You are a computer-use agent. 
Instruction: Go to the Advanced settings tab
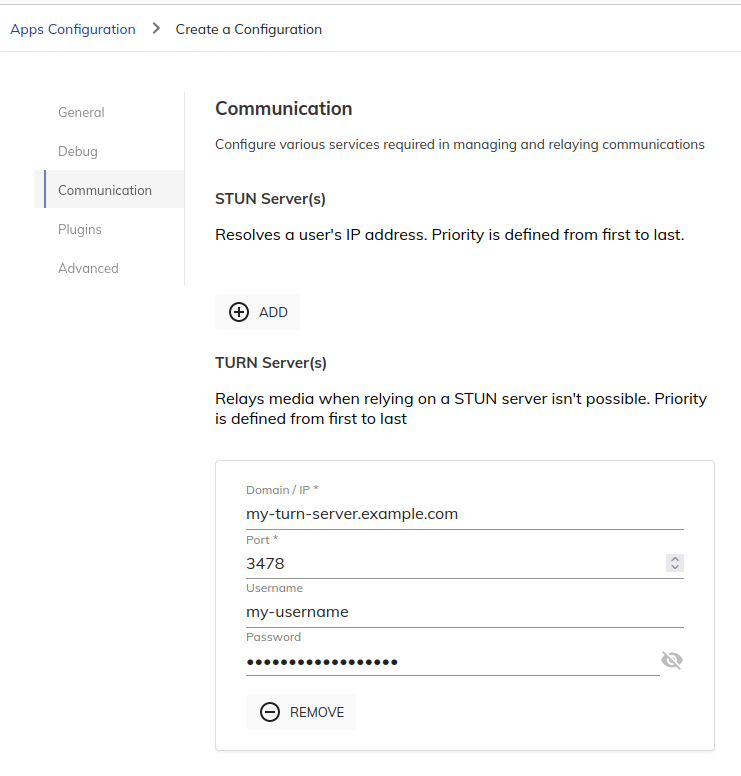coord(88,268)
